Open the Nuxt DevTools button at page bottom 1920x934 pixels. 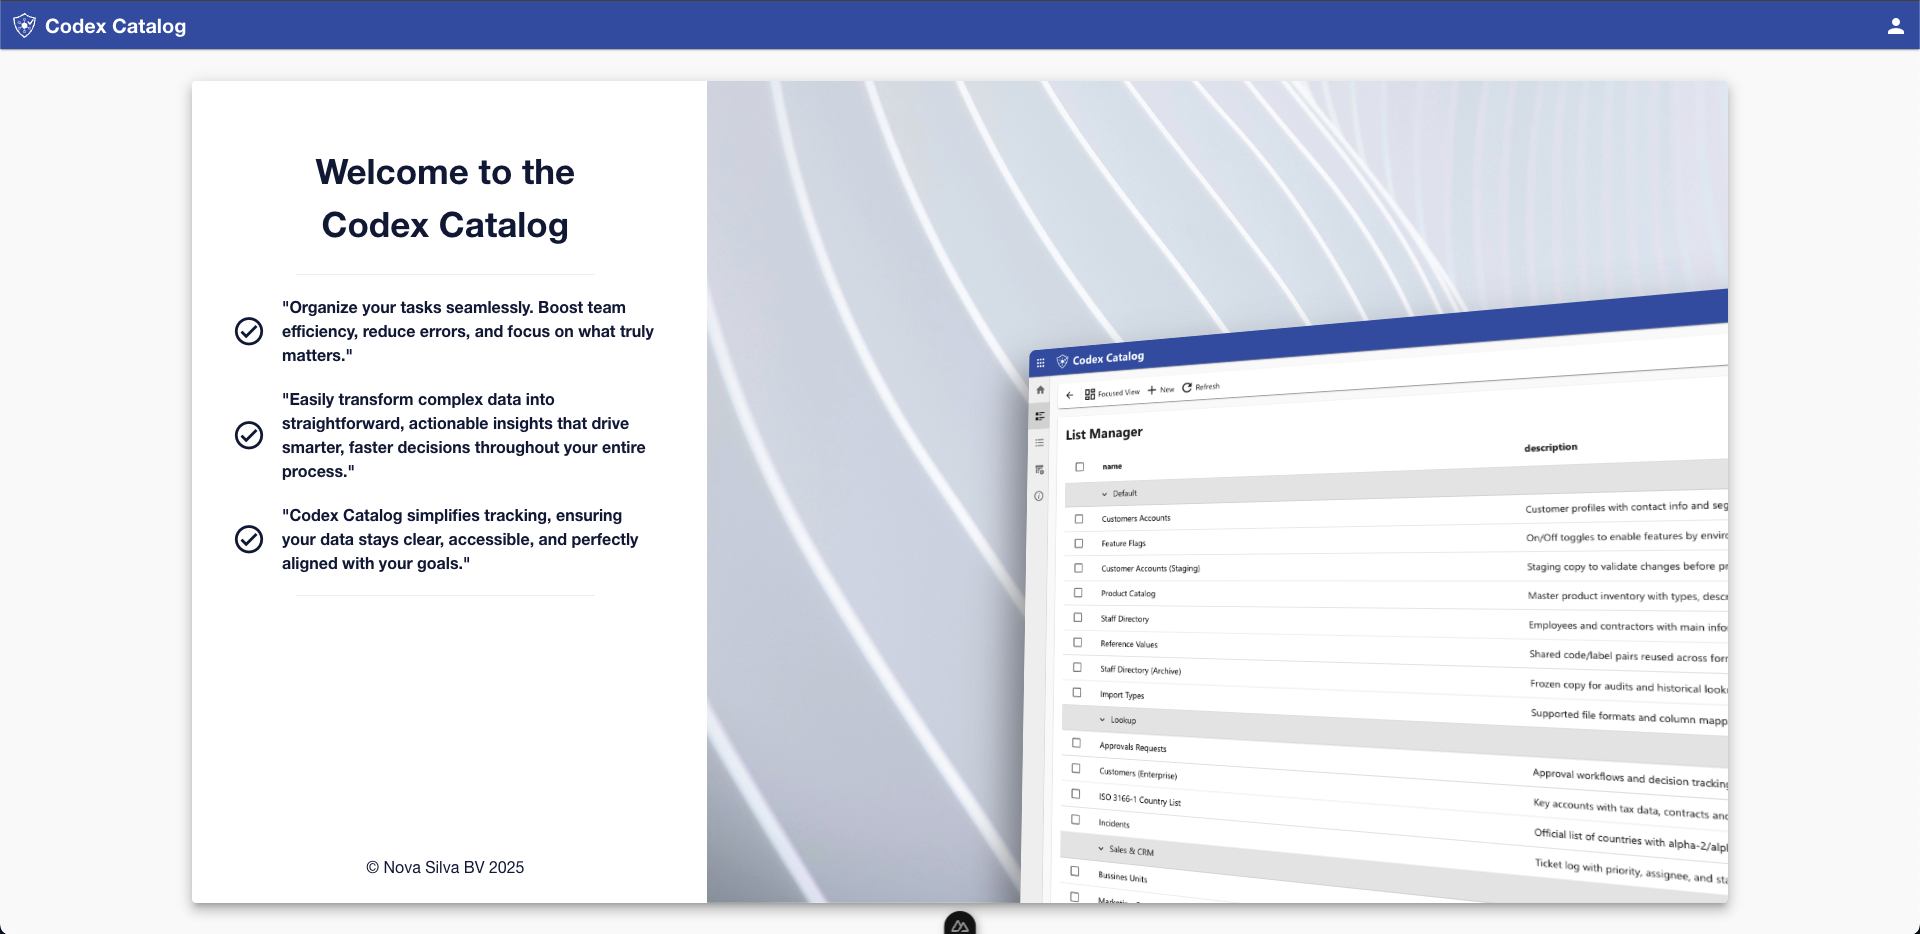coord(960,924)
